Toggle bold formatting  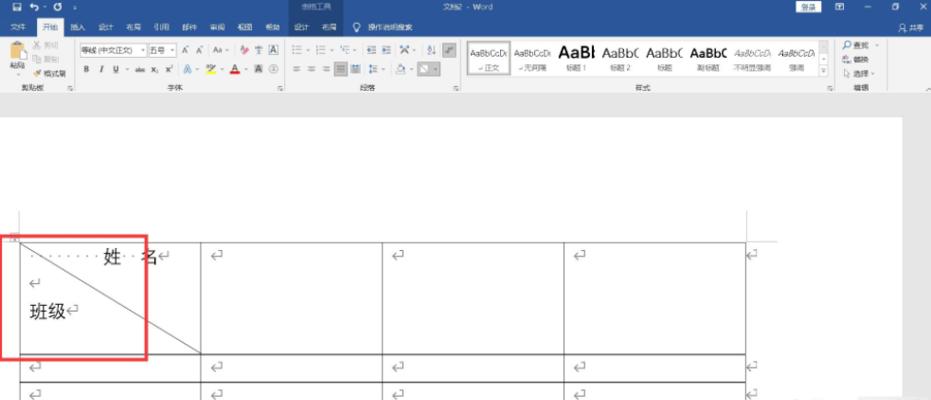(86, 69)
